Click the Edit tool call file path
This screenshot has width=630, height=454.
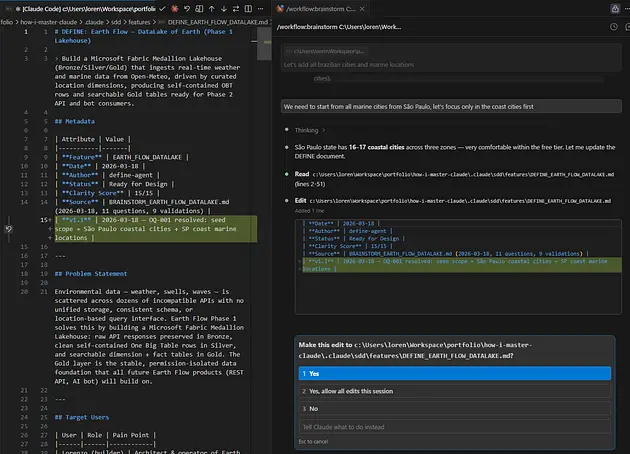460,201
